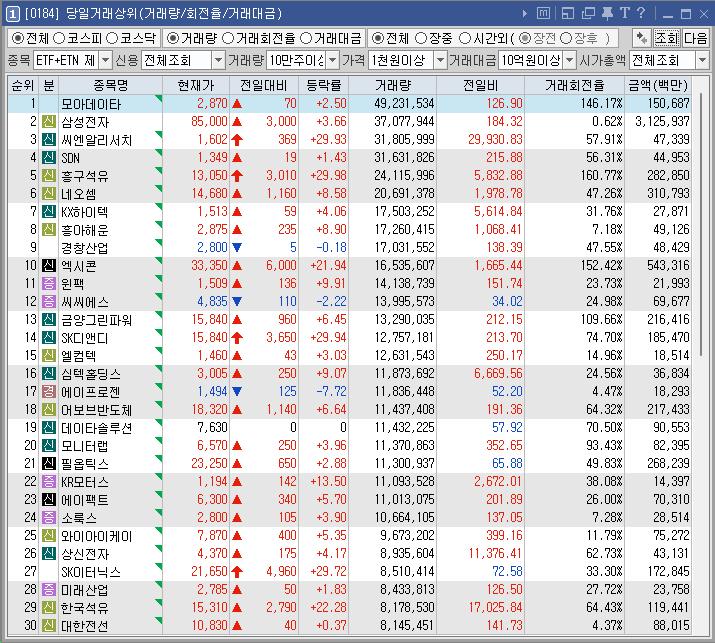Click the duplicate window icon in the title bar
The height and width of the screenshot is (643, 715).
tap(588, 13)
